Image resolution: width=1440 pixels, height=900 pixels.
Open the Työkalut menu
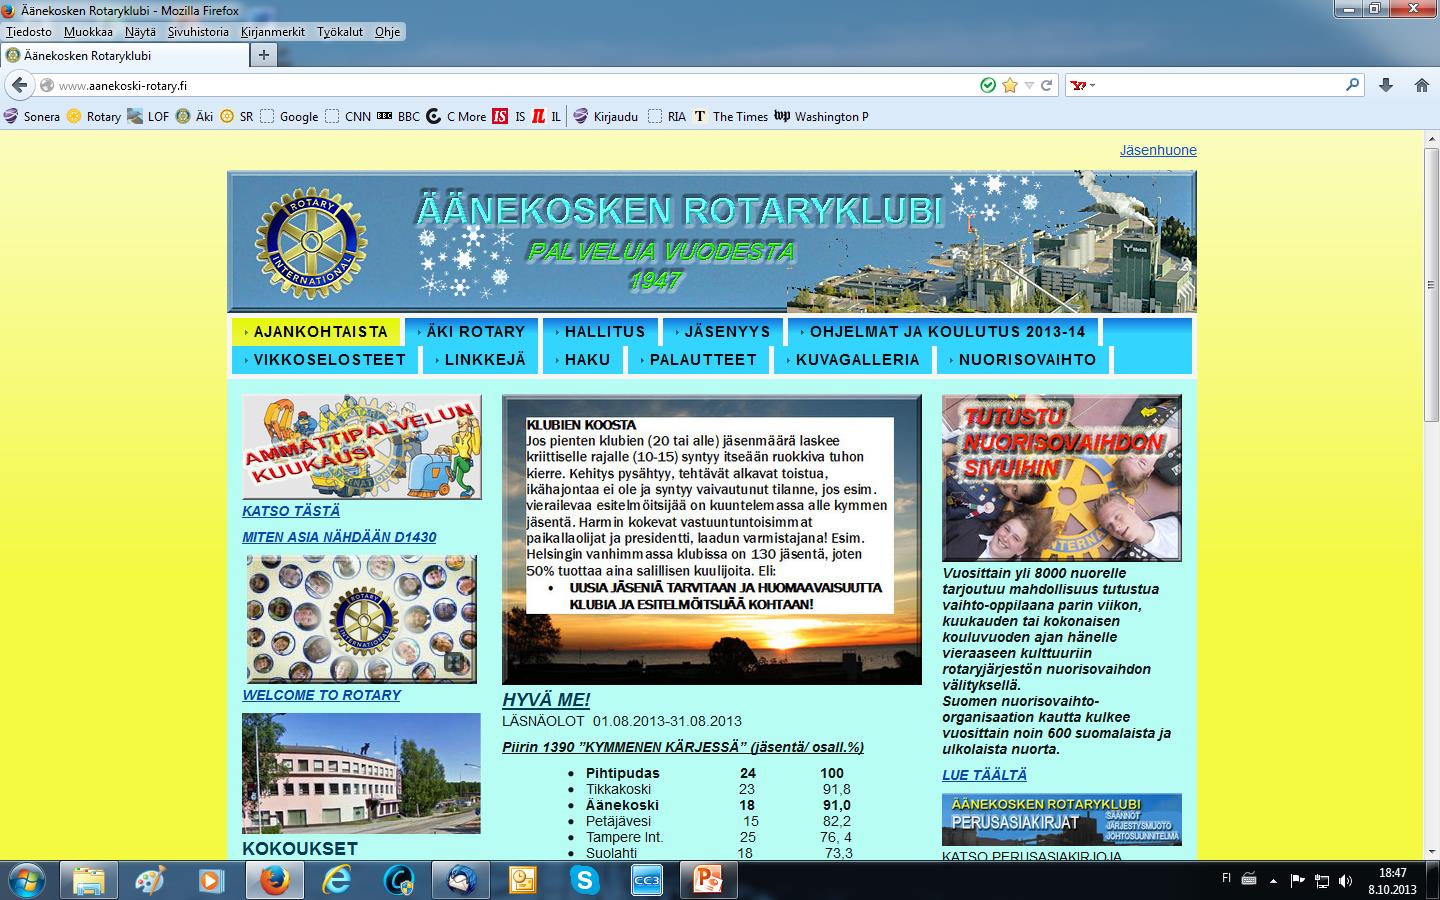[x=340, y=31]
